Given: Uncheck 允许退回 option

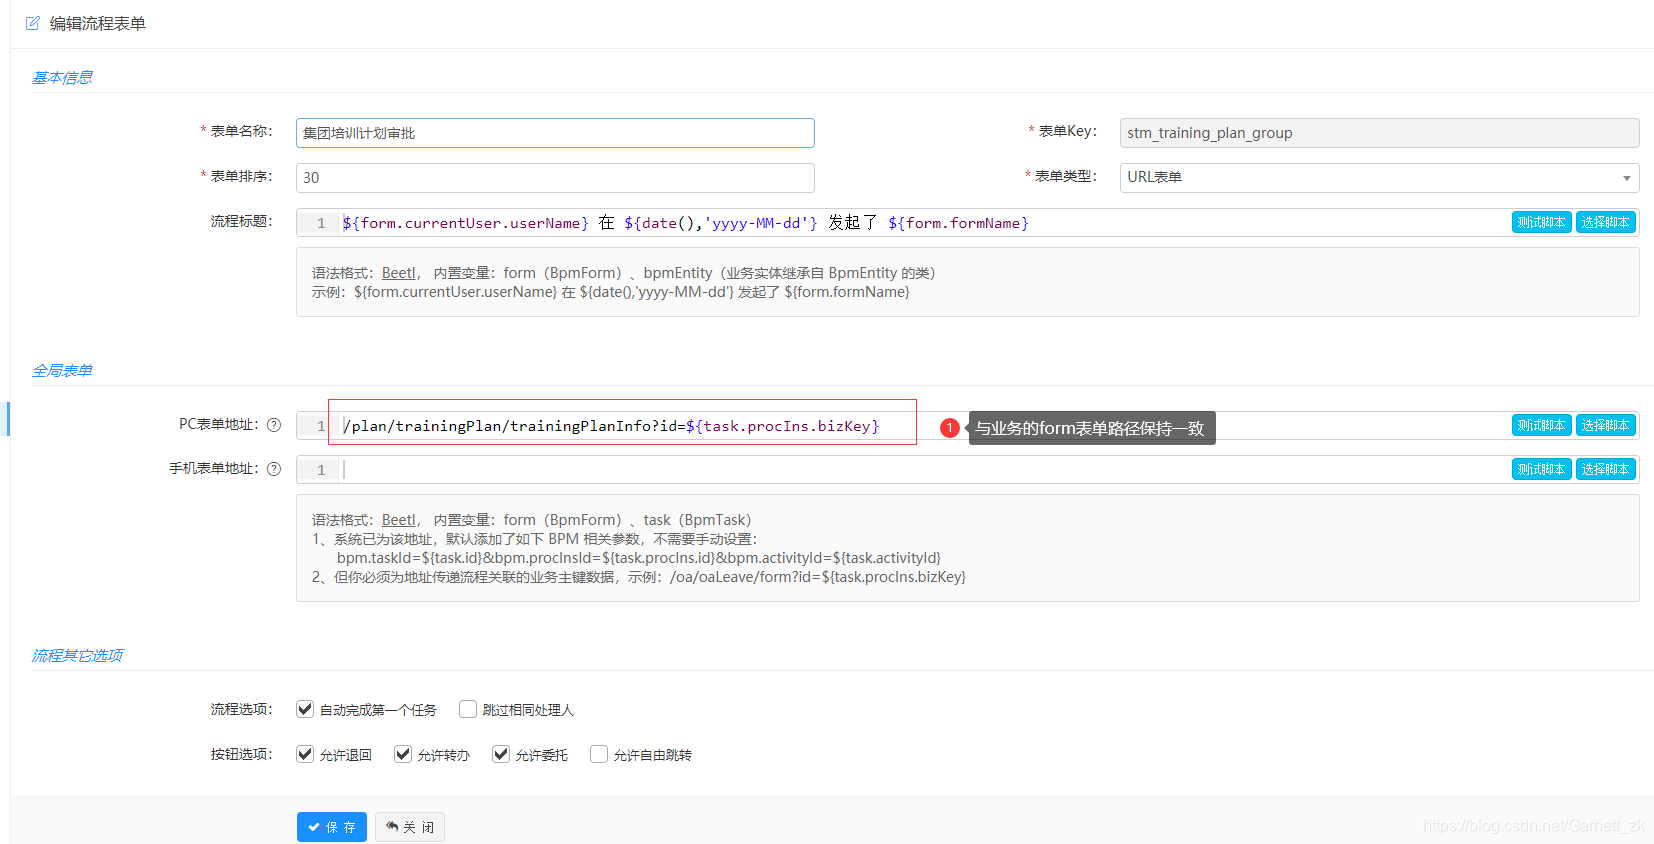Looking at the screenshot, I should [305, 754].
